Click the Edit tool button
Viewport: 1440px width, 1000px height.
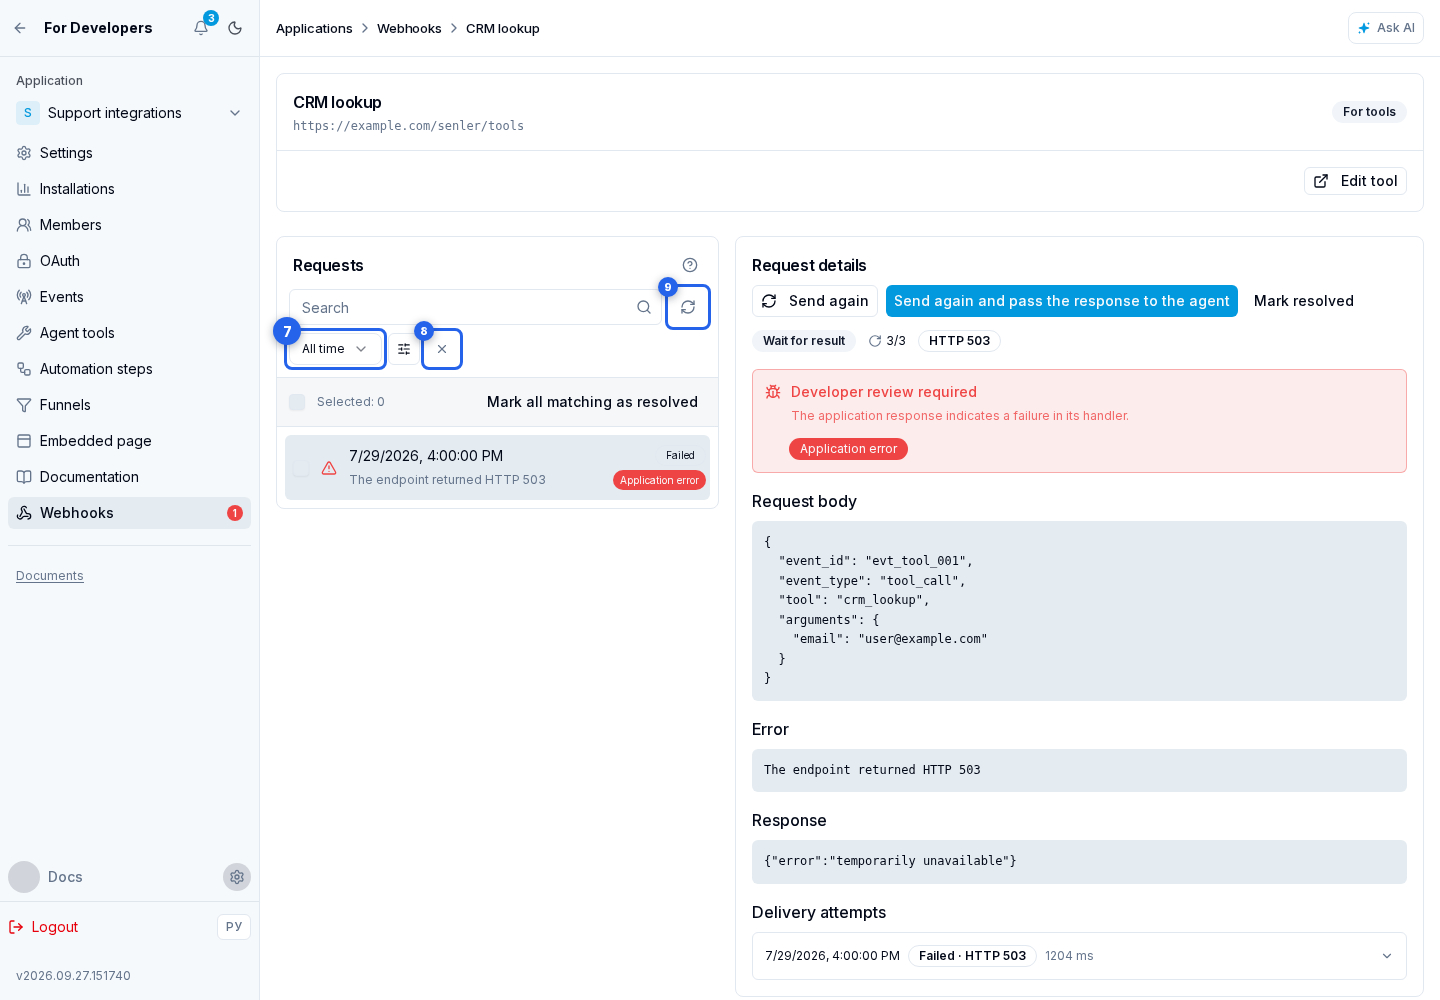pos(1355,181)
